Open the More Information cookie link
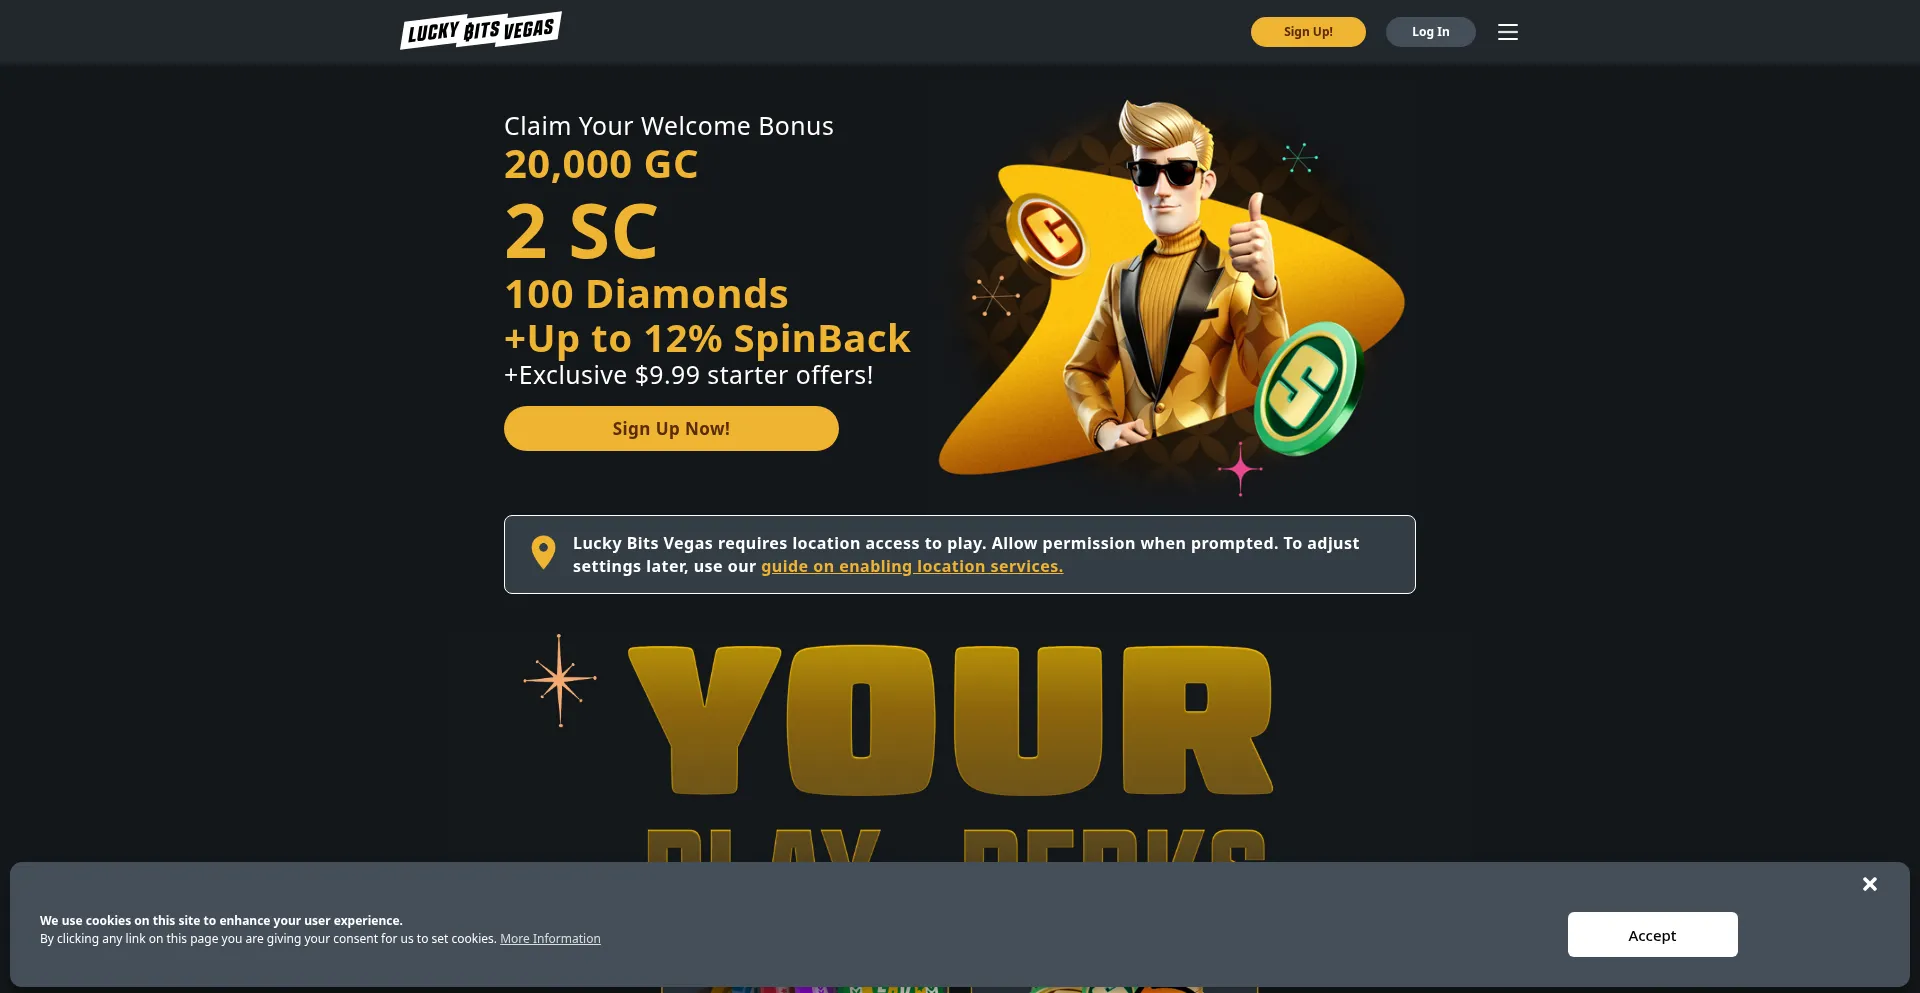The height and width of the screenshot is (993, 1920). click(x=550, y=939)
